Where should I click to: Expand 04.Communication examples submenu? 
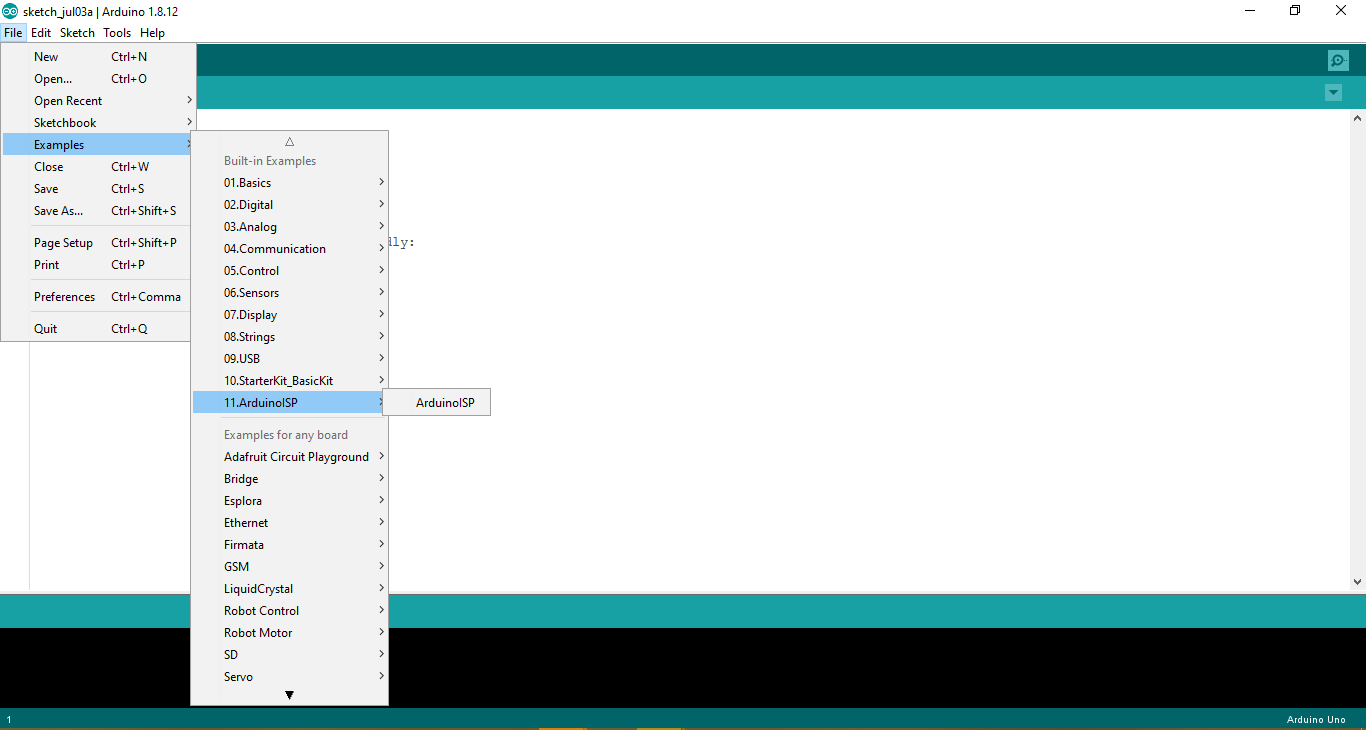click(x=290, y=249)
